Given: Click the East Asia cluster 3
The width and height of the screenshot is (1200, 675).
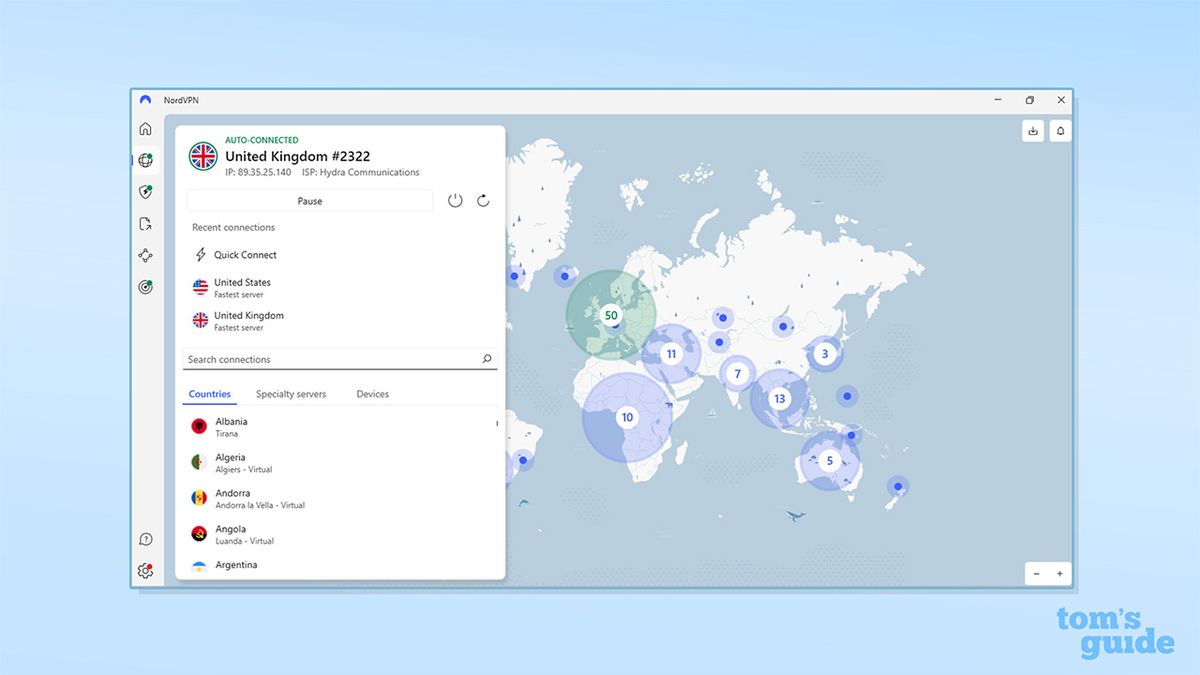Looking at the screenshot, I should (x=825, y=354).
